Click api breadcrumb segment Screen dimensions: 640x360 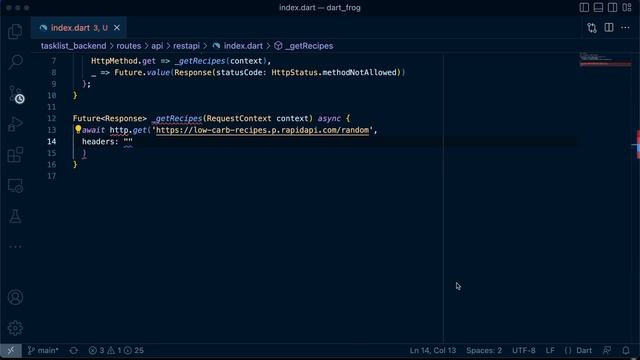[x=157, y=46]
